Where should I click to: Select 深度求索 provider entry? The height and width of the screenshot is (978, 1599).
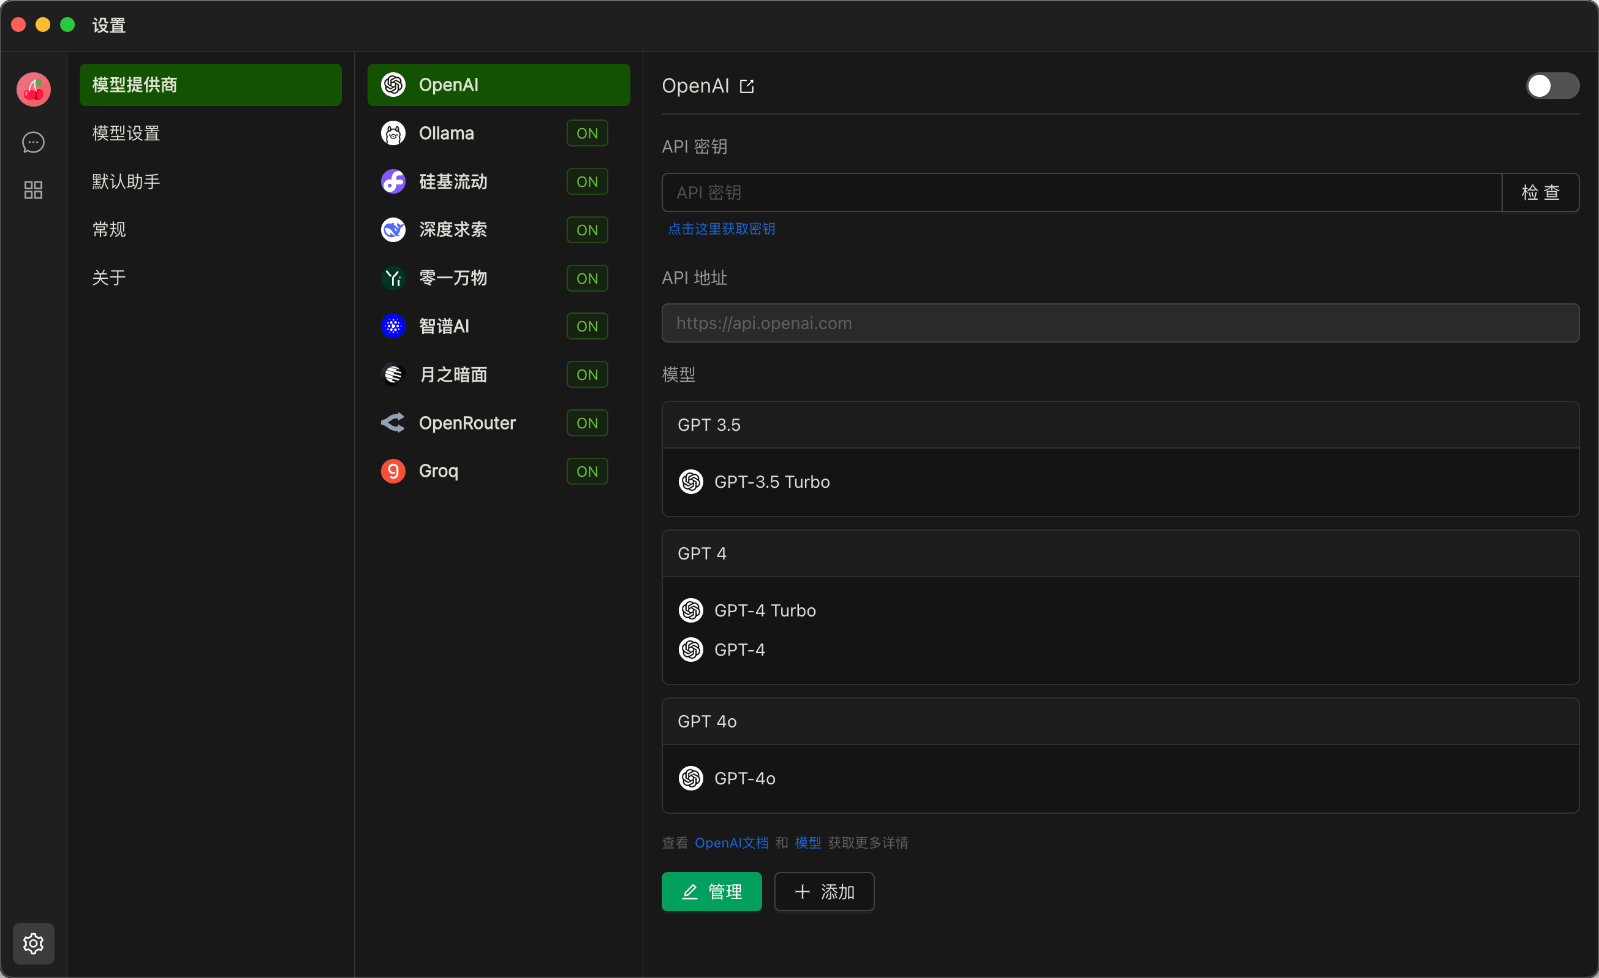pyautogui.click(x=499, y=230)
